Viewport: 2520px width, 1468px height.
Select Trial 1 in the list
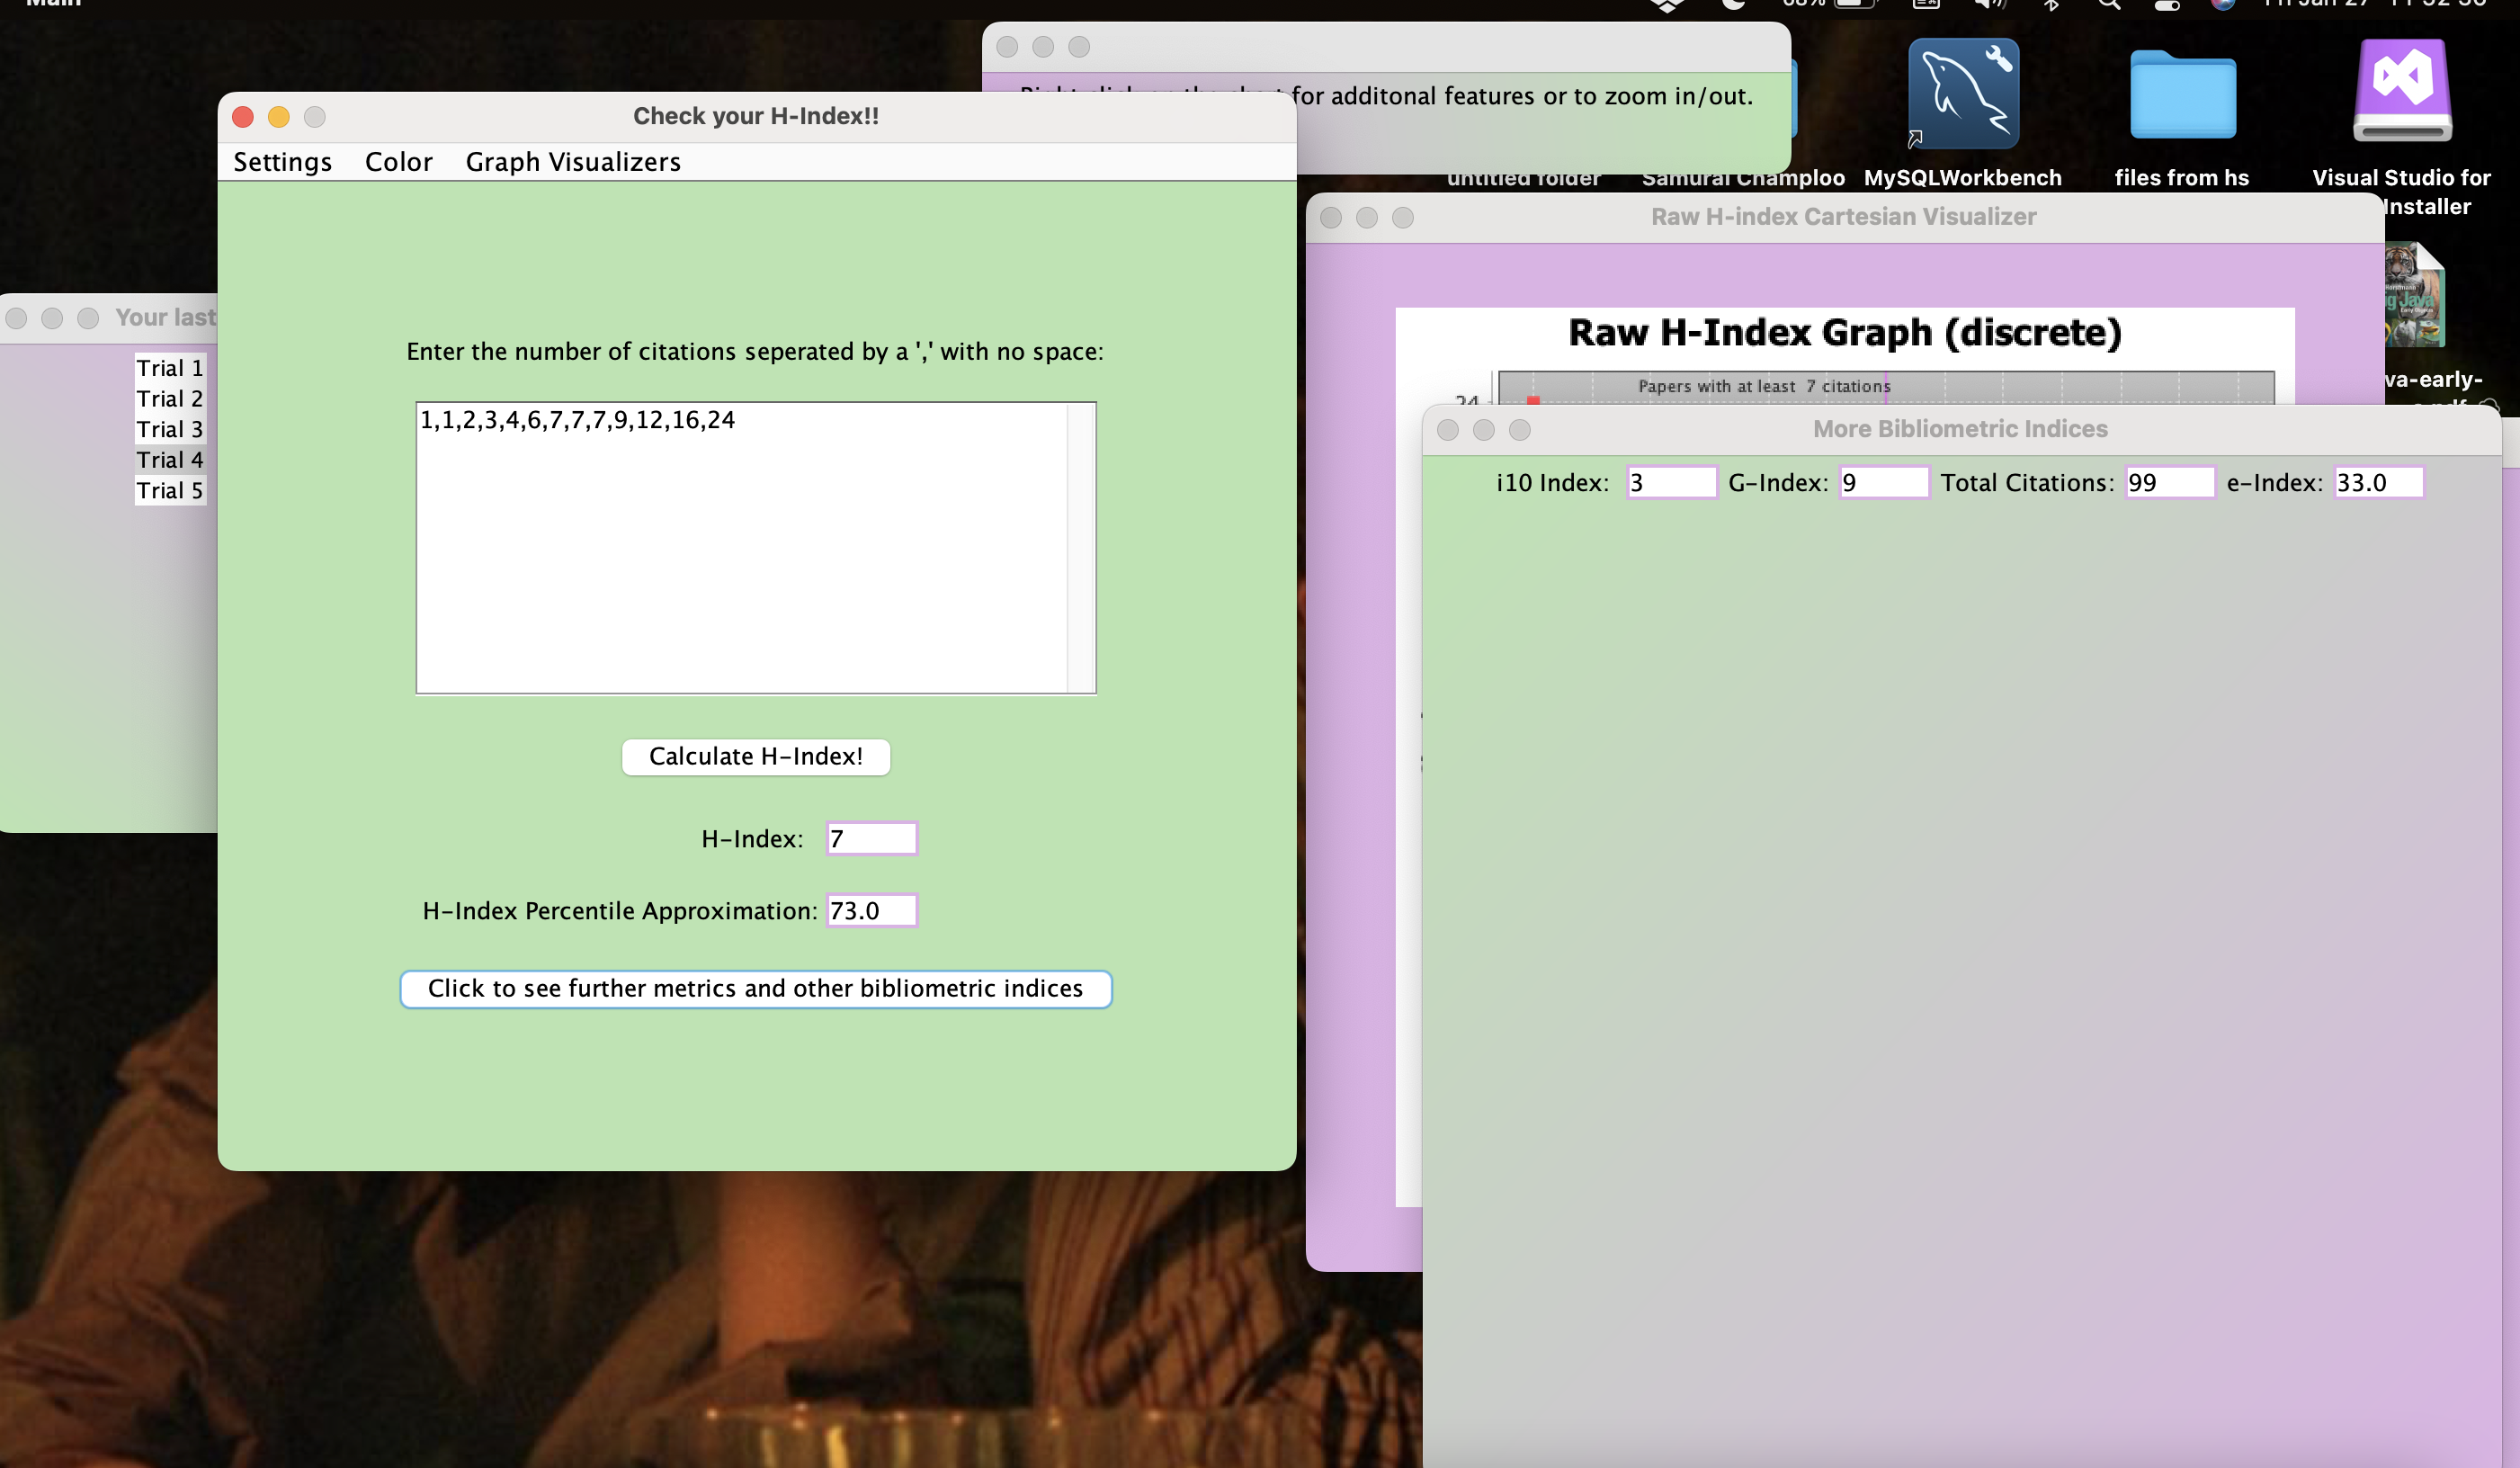tap(169, 368)
